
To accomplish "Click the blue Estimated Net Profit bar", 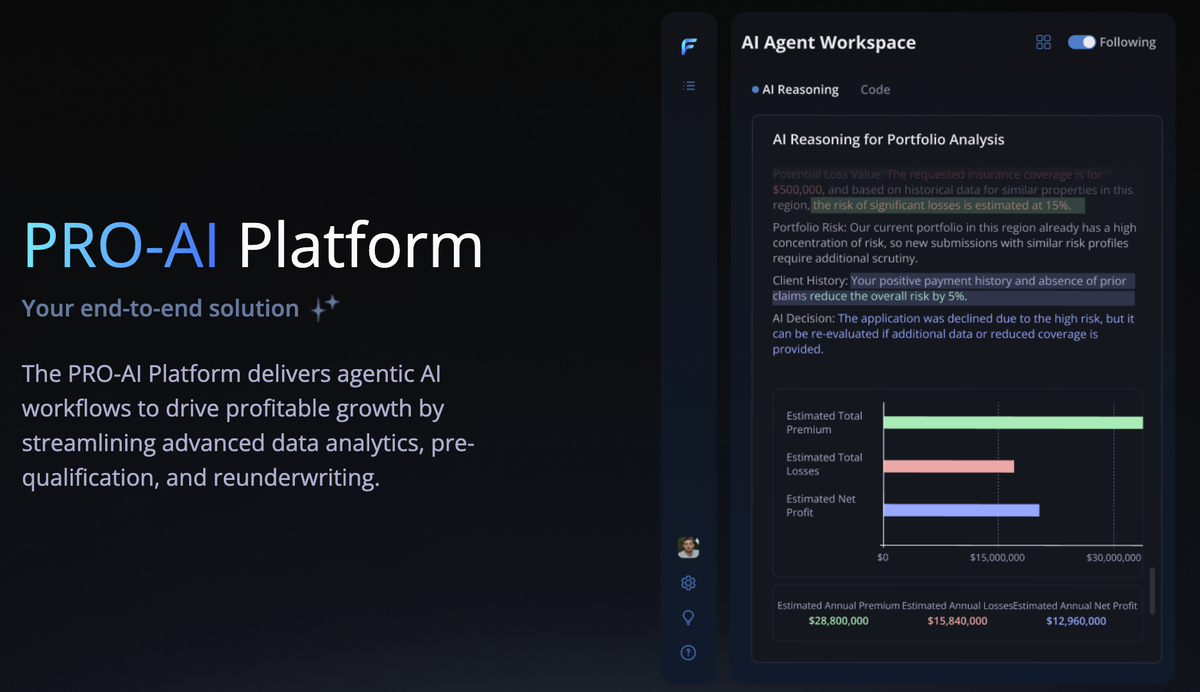I will 960,509.
